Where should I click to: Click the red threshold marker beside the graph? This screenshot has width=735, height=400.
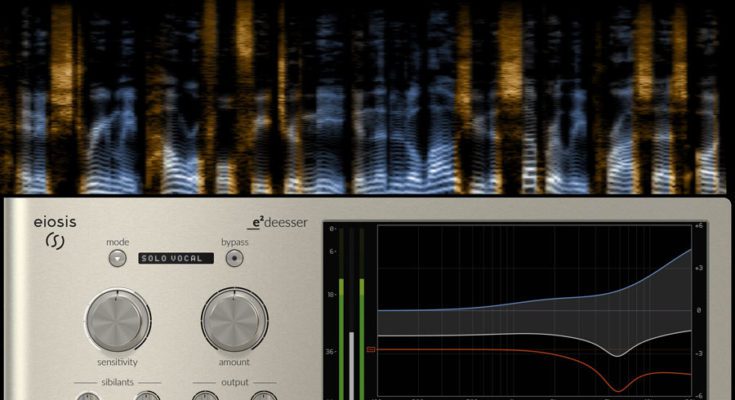tap(371, 350)
